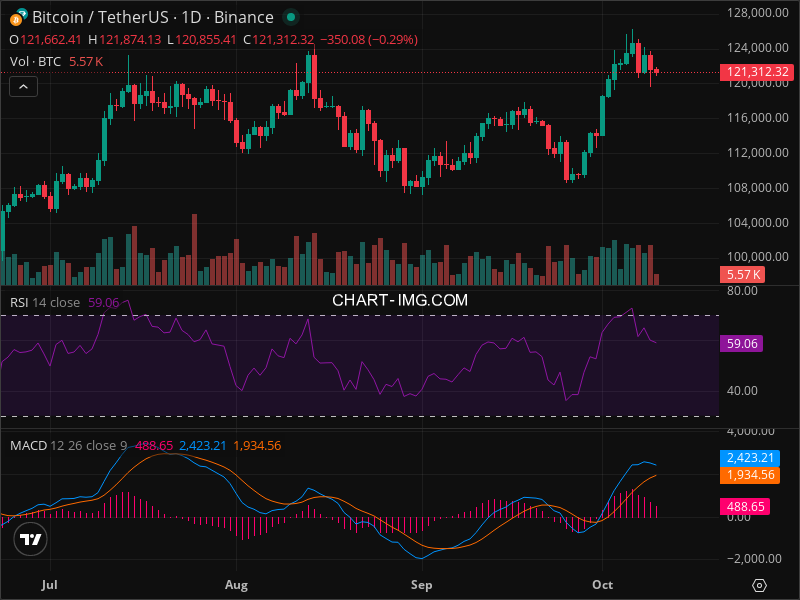
Task: Click the Sep label on time axis
Action: click(421, 583)
